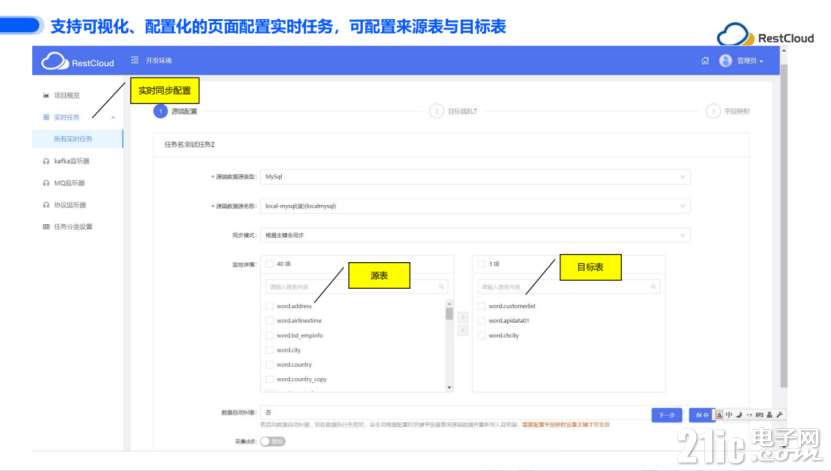This screenshot has width=831, height=471.
Task: Open 项目概览 in the sidebar
Action: 67,95
